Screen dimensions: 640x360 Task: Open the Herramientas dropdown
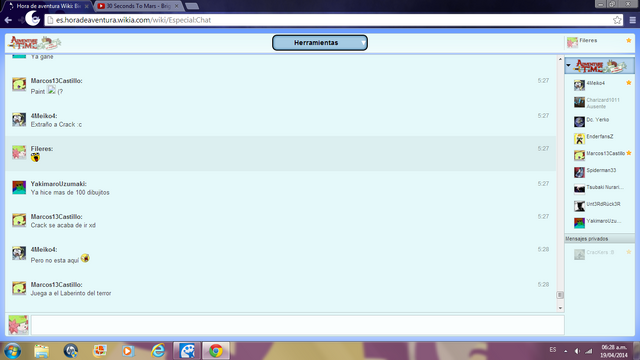pos(320,42)
